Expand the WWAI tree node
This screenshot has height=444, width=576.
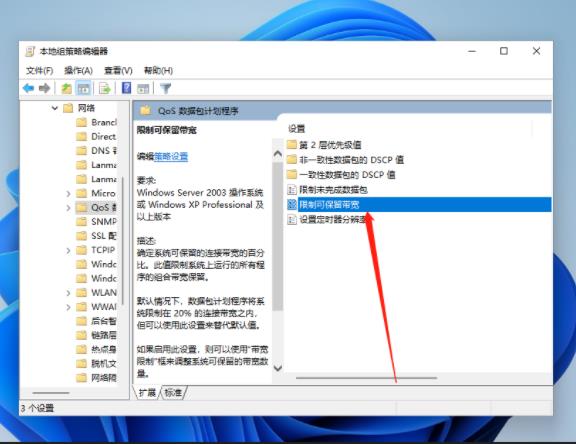68,307
